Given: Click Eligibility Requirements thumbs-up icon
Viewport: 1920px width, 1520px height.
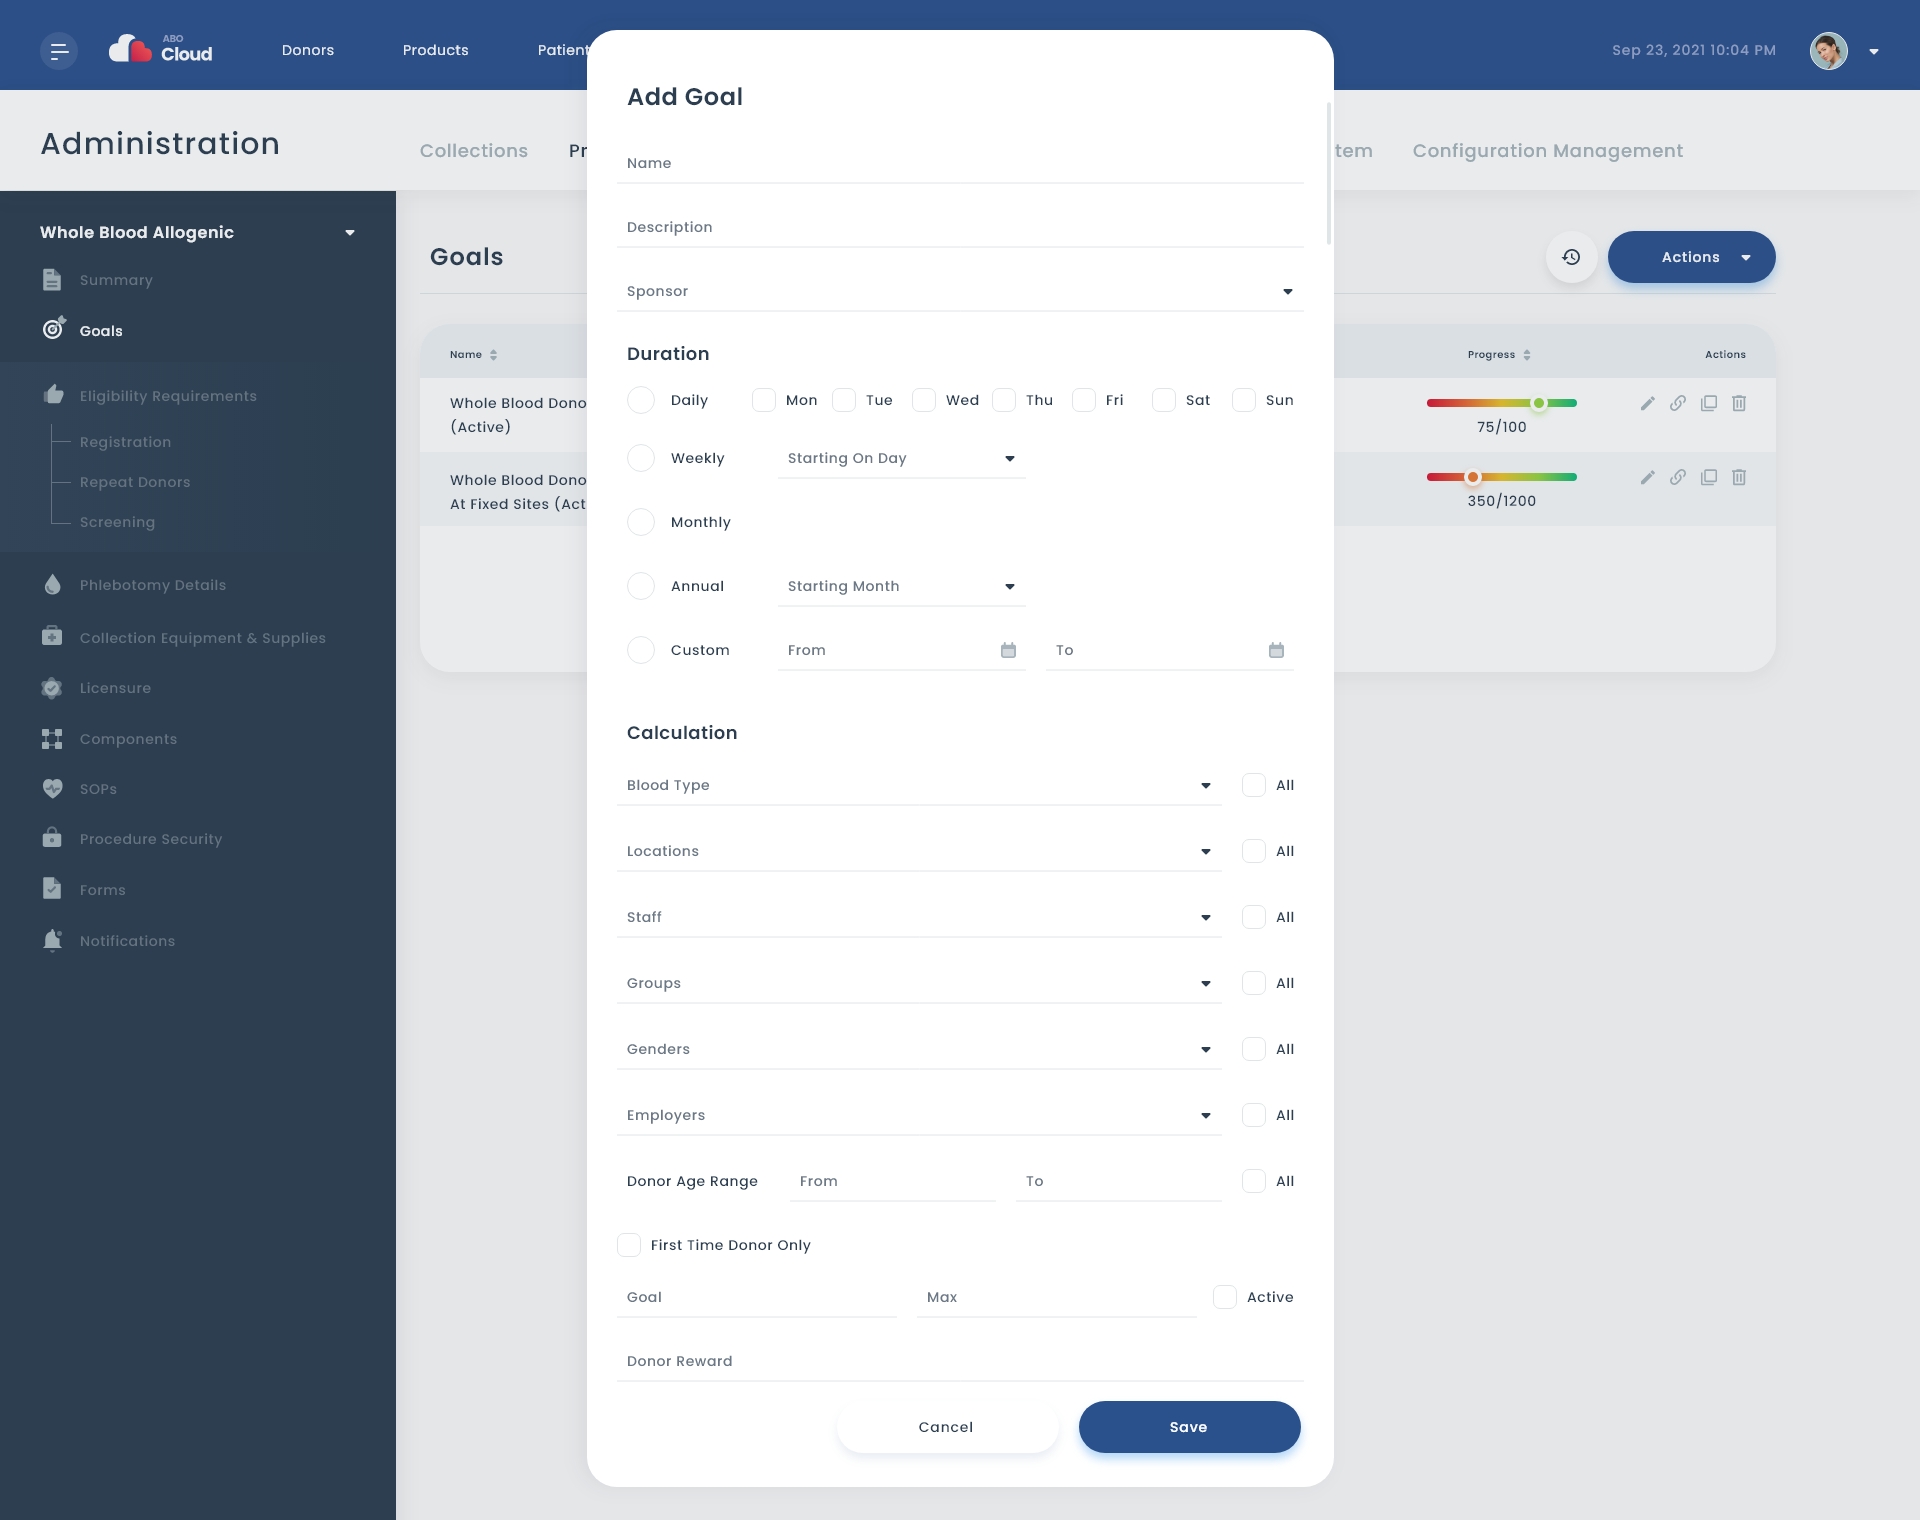Looking at the screenshot, I should coord(53,394).
